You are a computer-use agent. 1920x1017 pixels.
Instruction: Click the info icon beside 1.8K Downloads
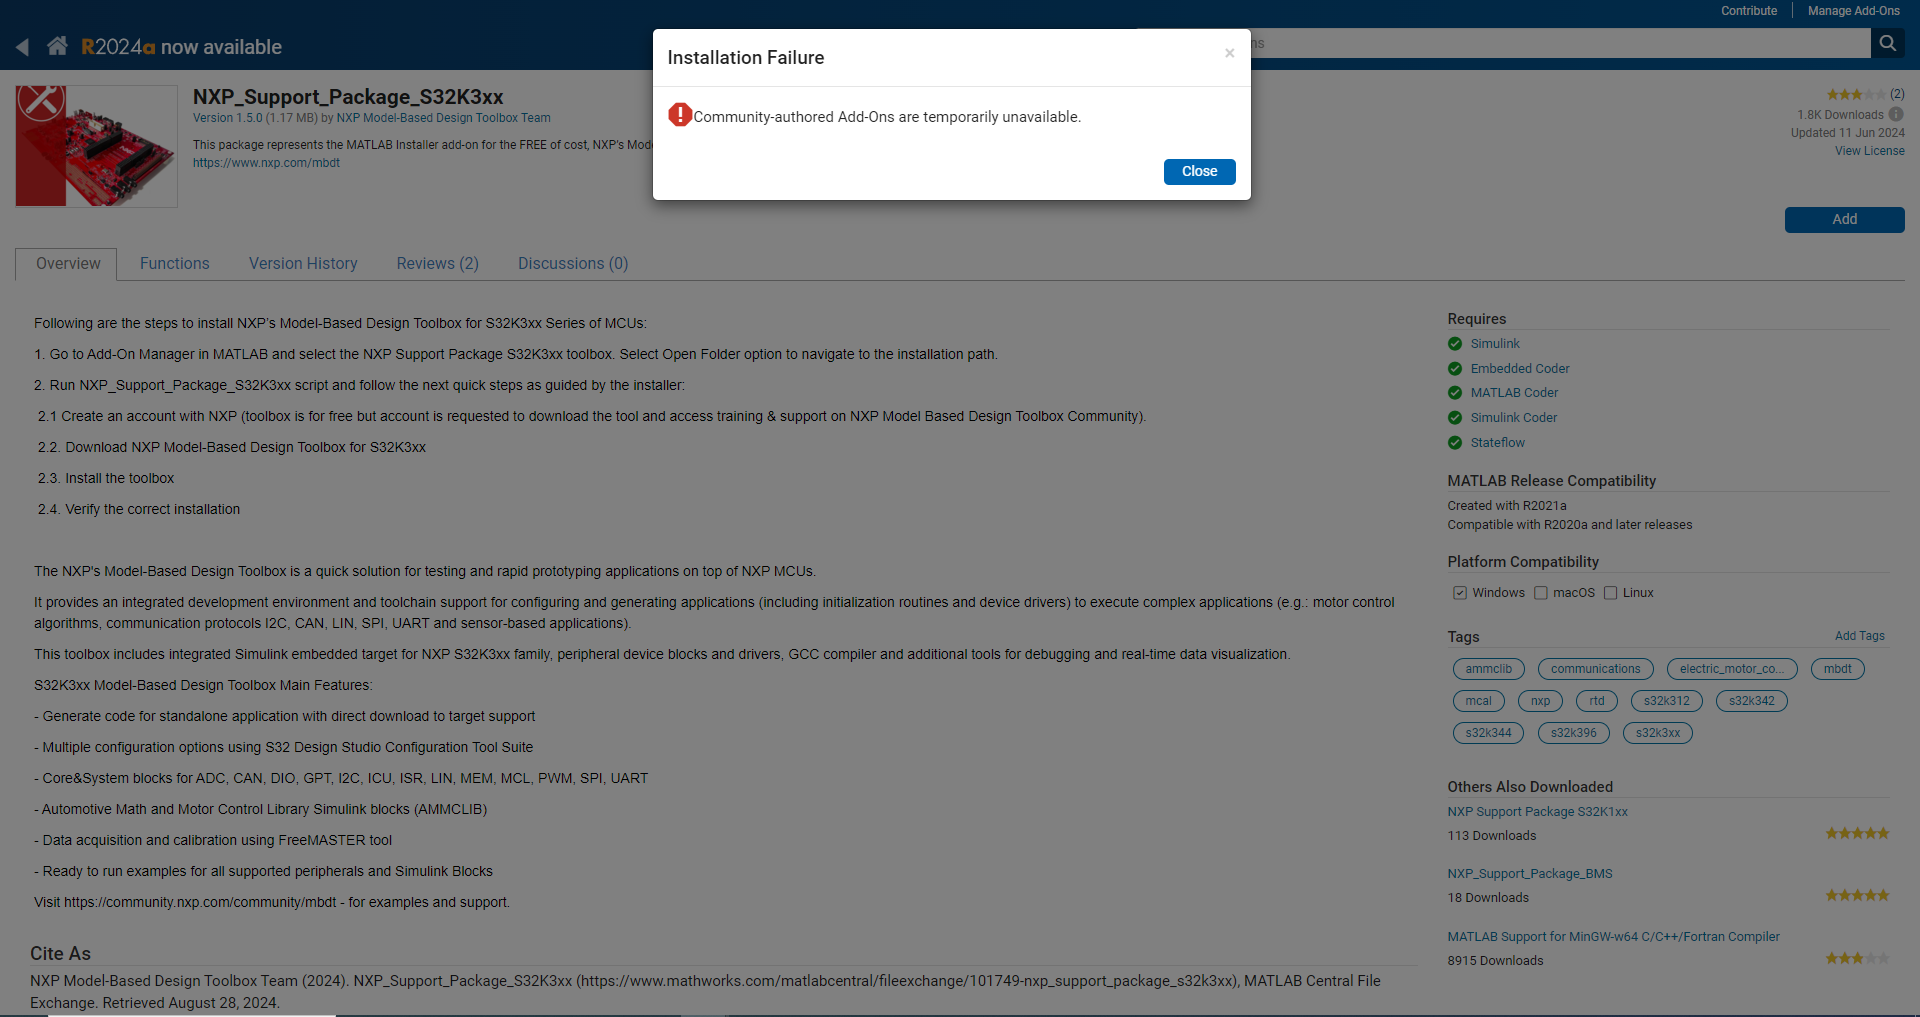1897,115
